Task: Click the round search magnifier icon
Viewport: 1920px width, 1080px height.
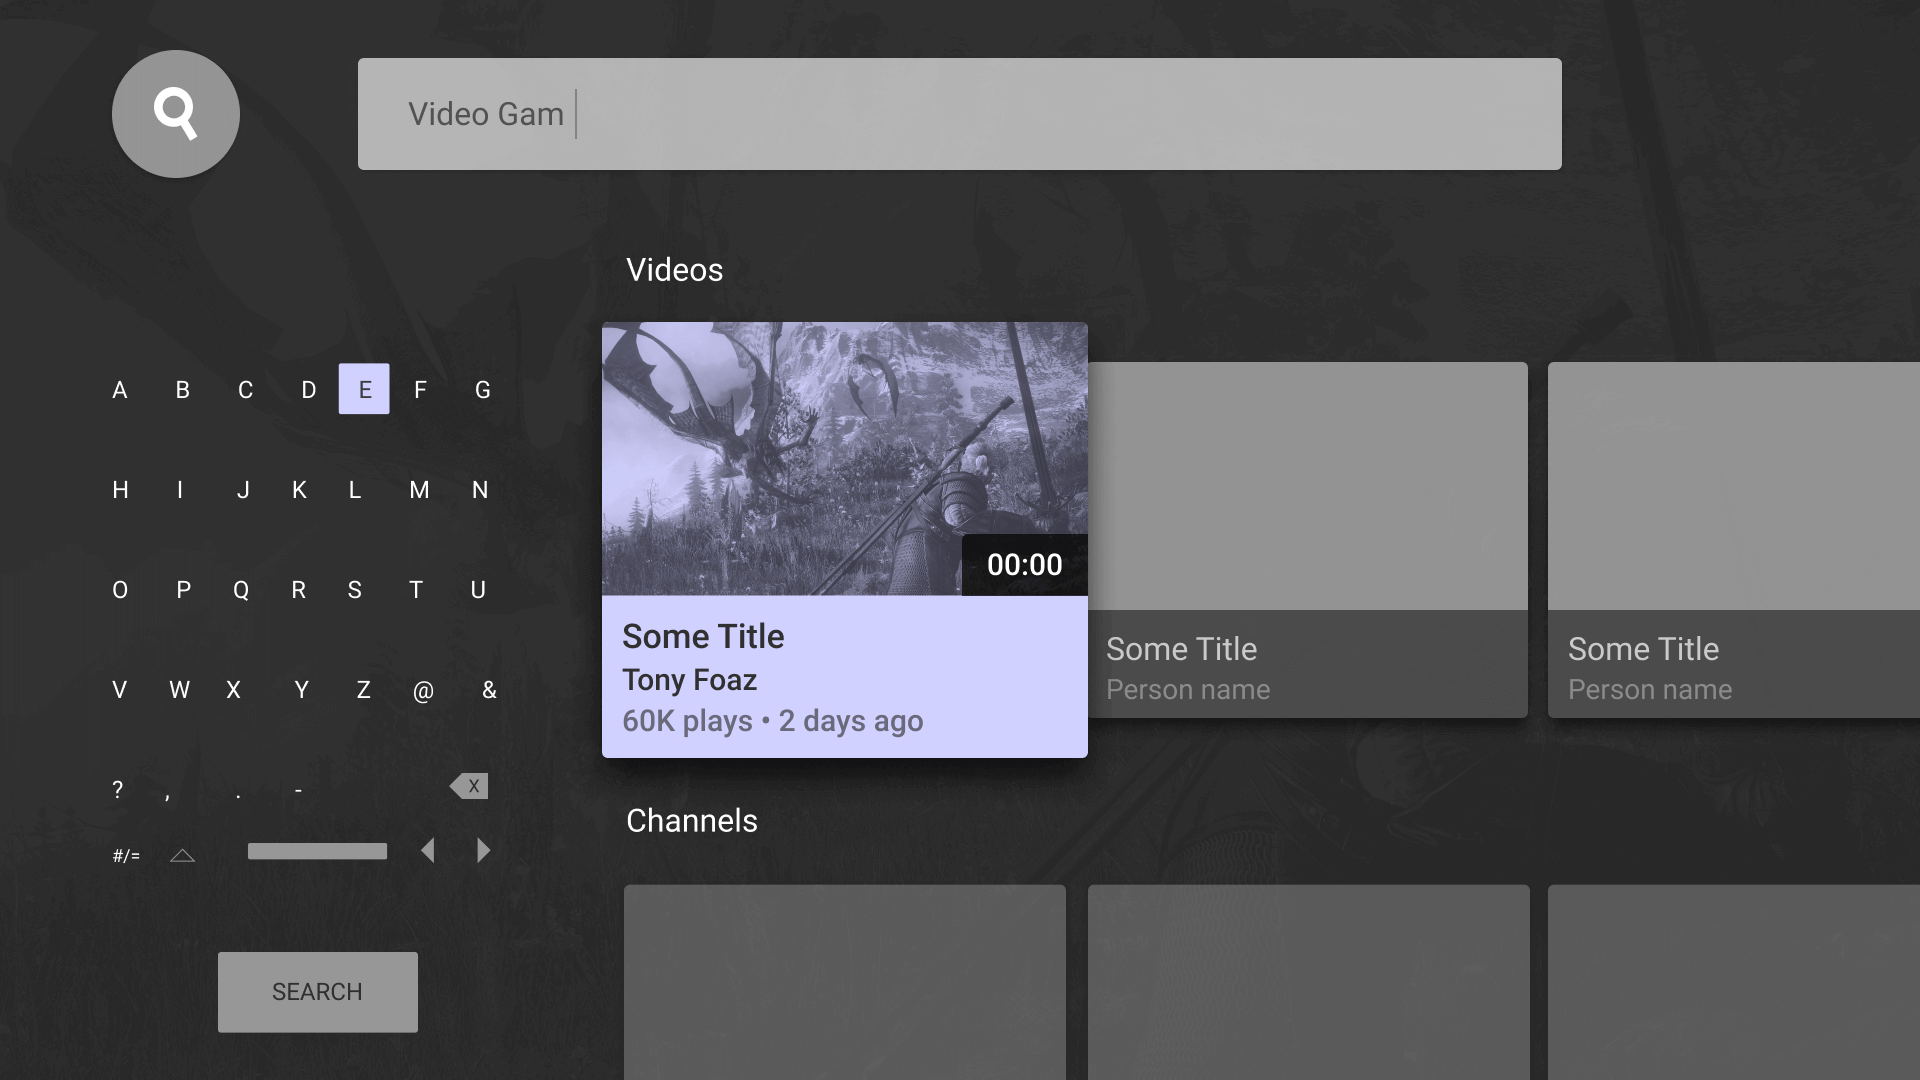Action: point(176,114)
